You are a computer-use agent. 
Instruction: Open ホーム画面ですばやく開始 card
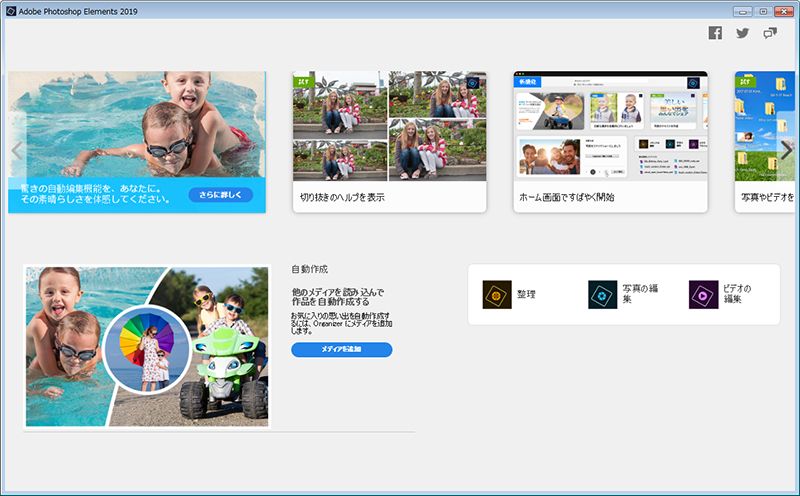click(x=610, y=142)
